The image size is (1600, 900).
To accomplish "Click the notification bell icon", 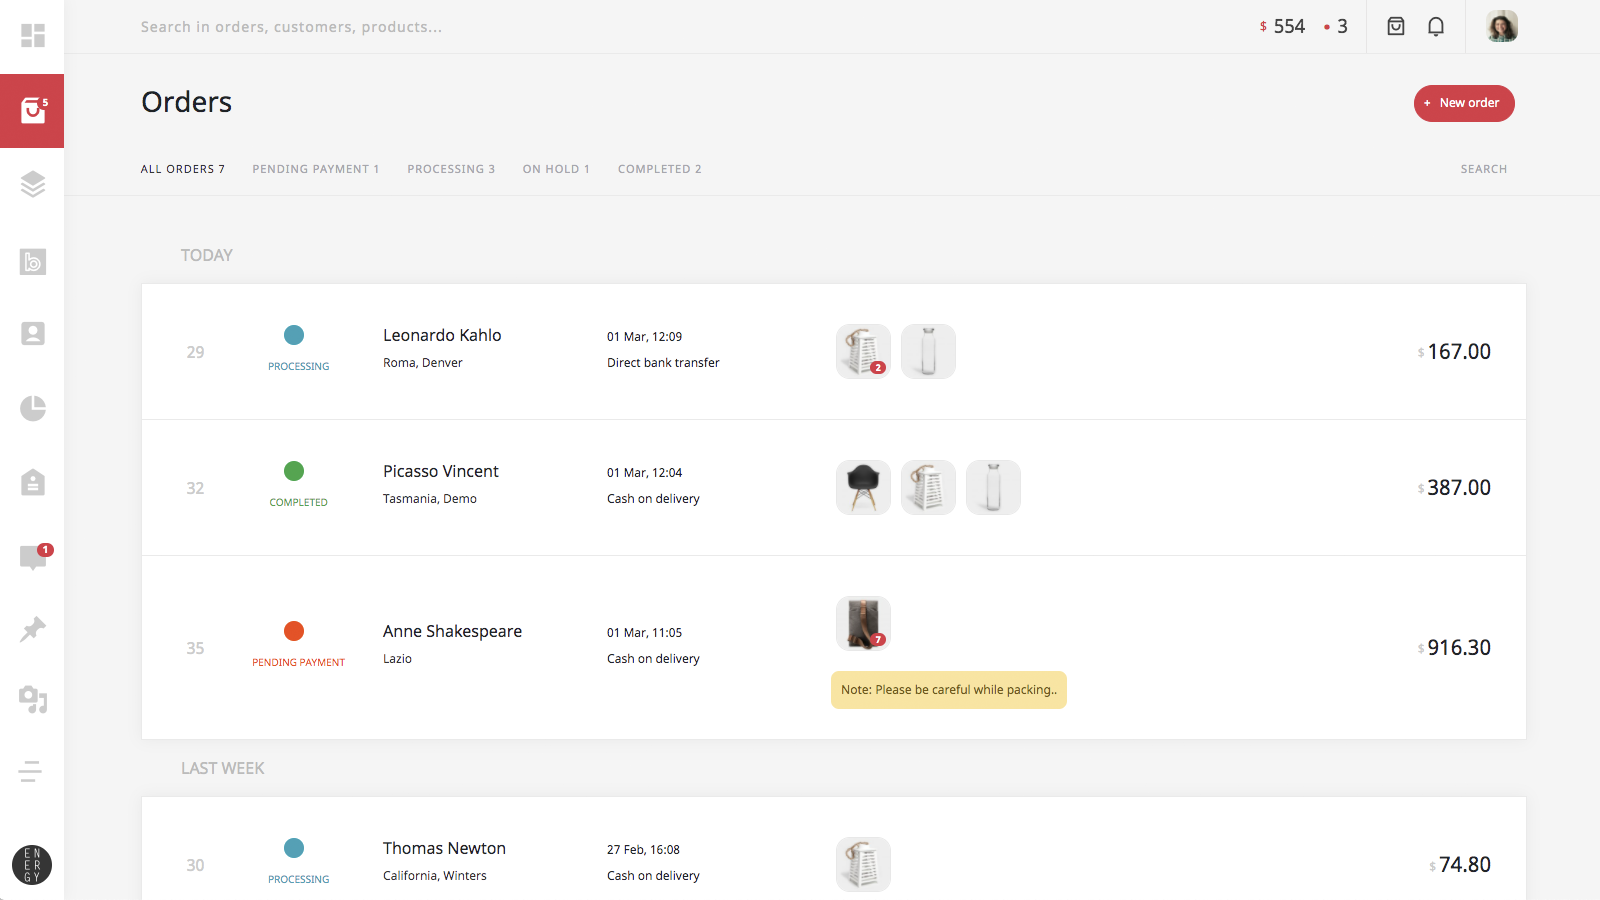I will (1436, 27).
